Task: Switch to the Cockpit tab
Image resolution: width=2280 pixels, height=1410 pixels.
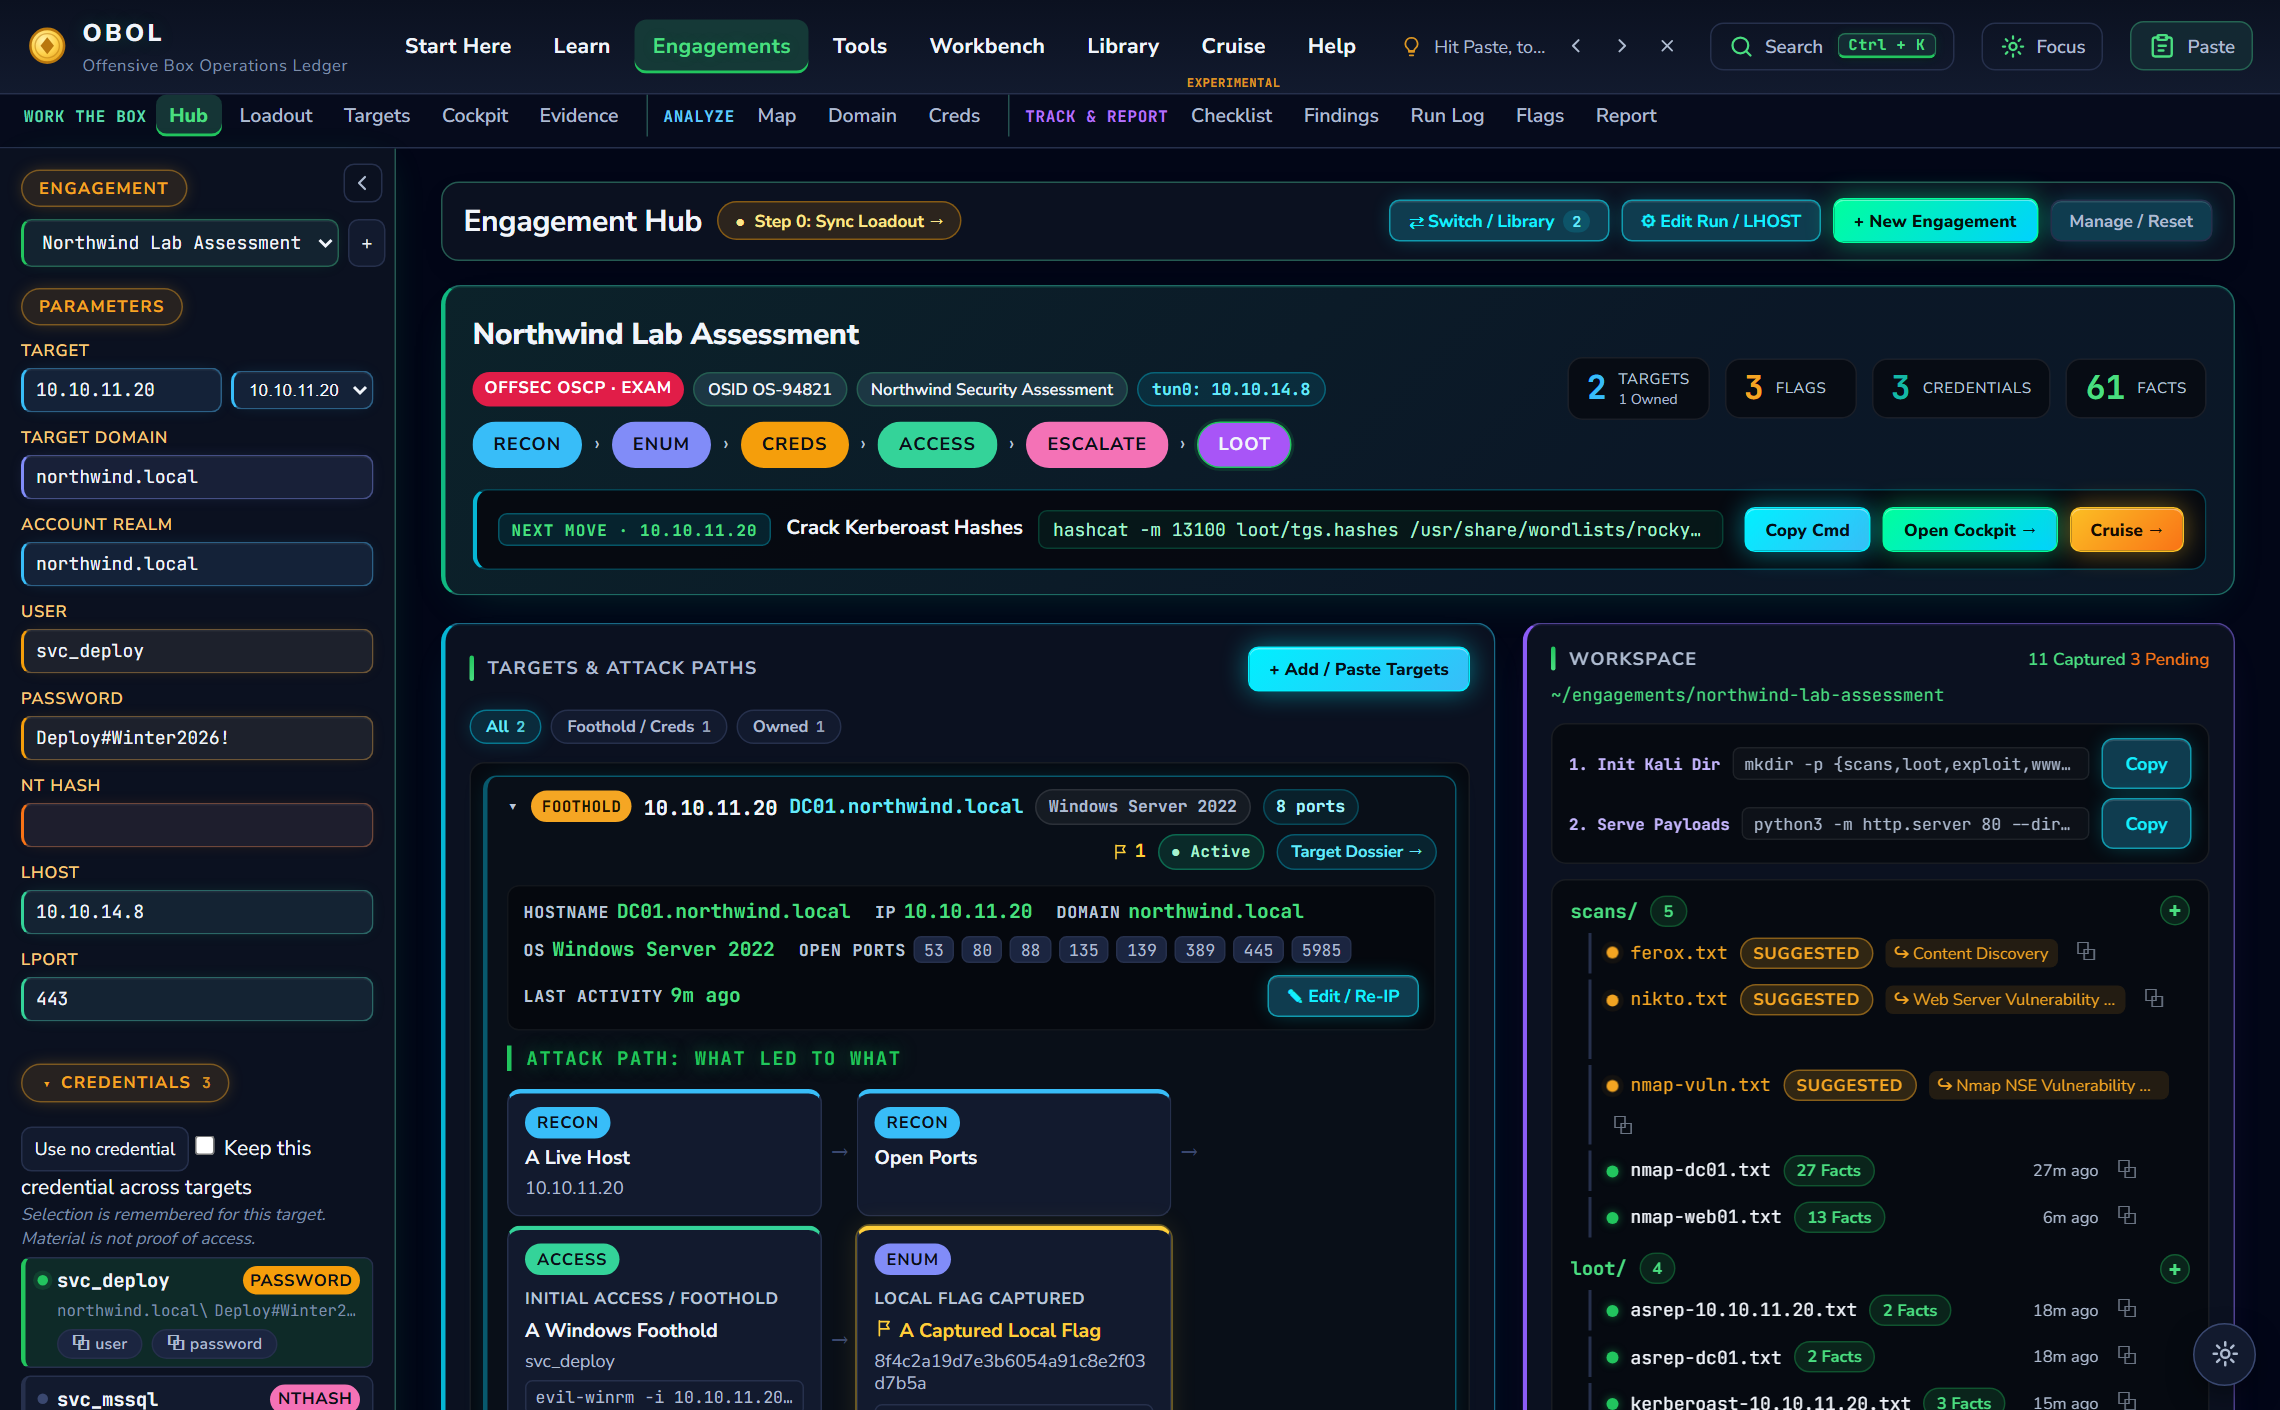Action: click(x=475, y=116)
